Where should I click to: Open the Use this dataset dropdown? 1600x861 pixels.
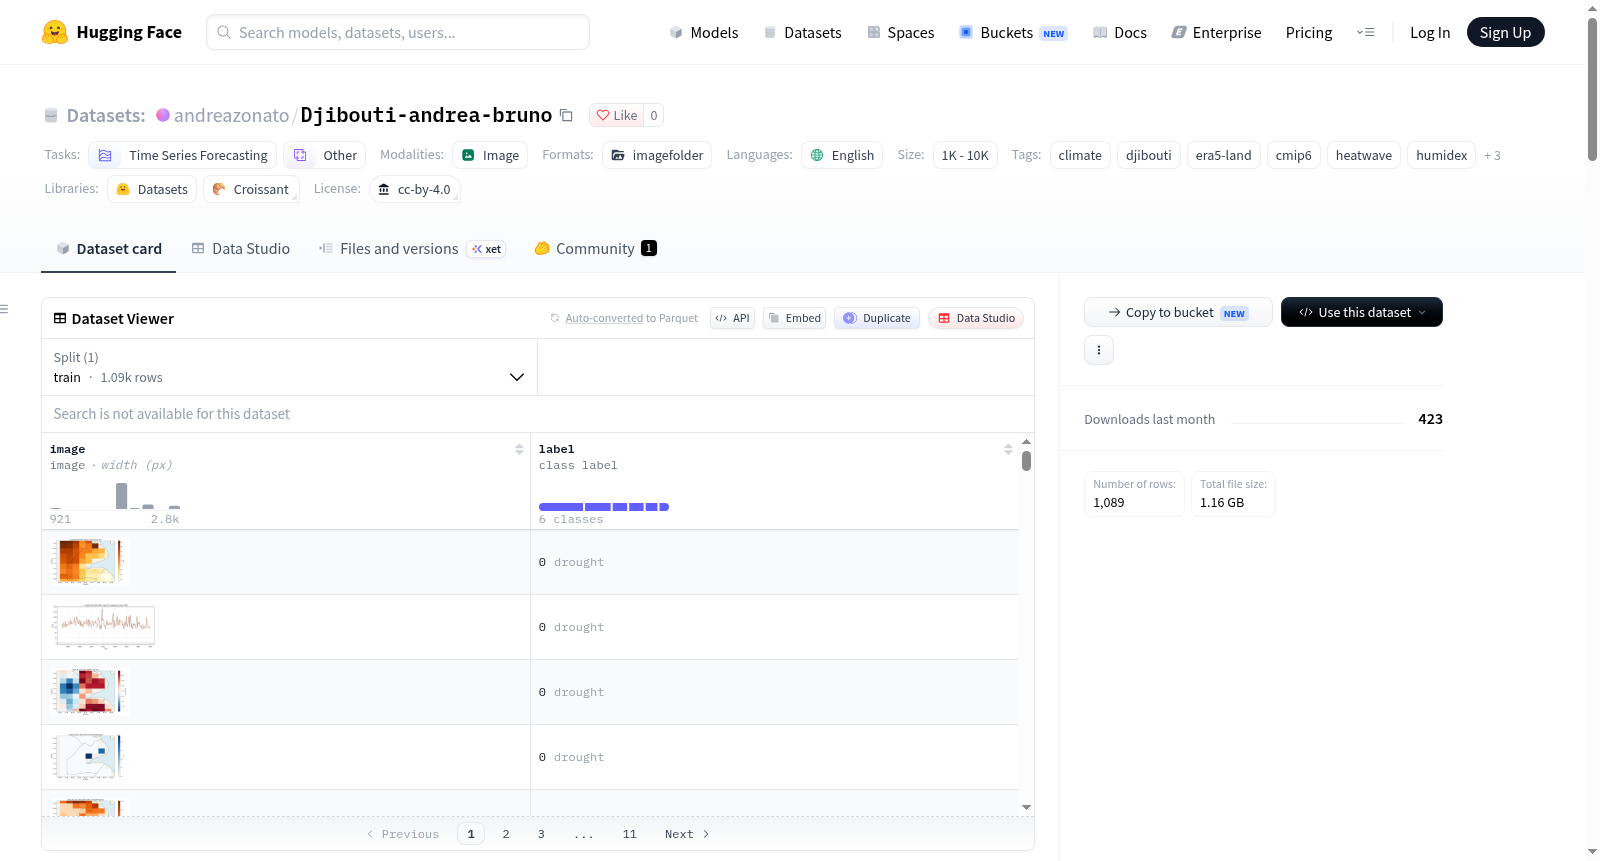(1361, 312)
